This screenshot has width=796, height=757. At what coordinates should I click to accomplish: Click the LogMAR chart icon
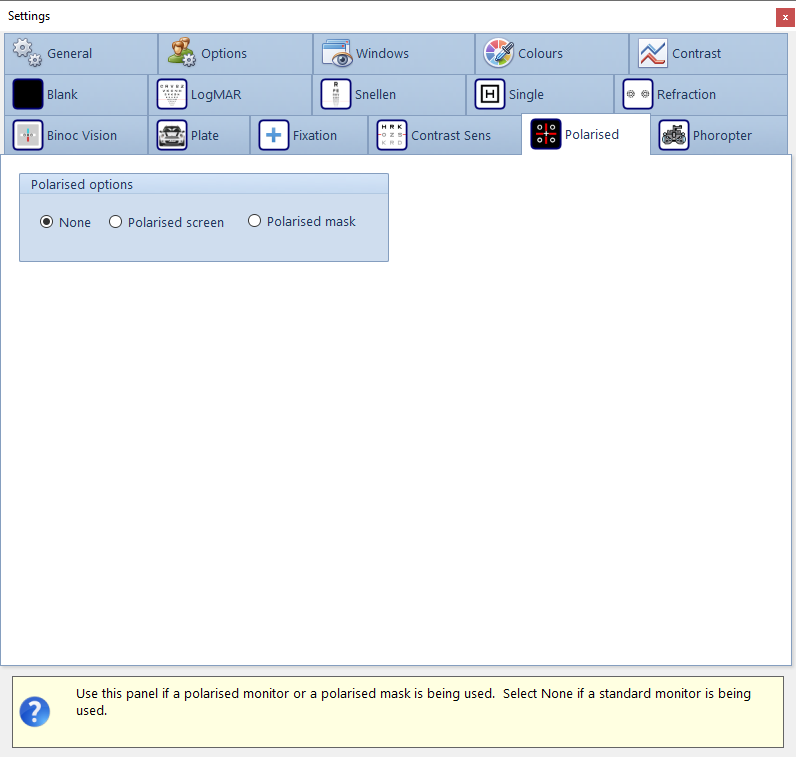tap(172, 94)
